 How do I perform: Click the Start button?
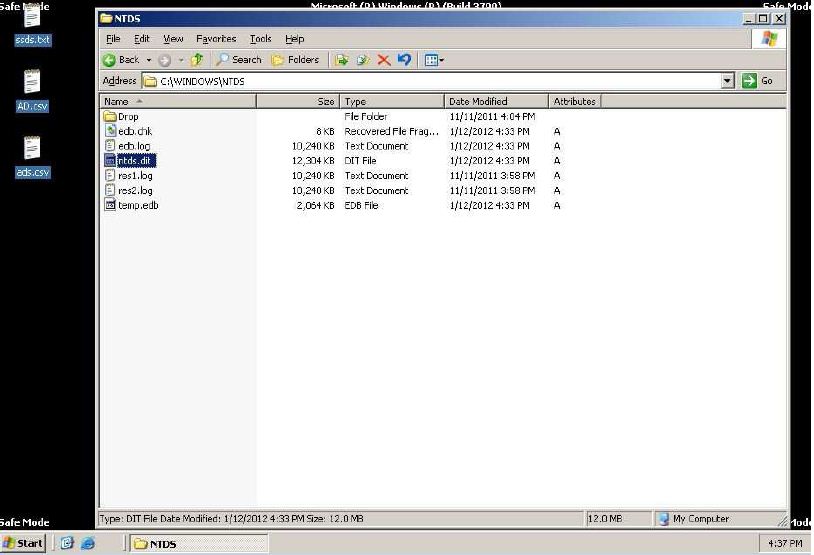23,544
